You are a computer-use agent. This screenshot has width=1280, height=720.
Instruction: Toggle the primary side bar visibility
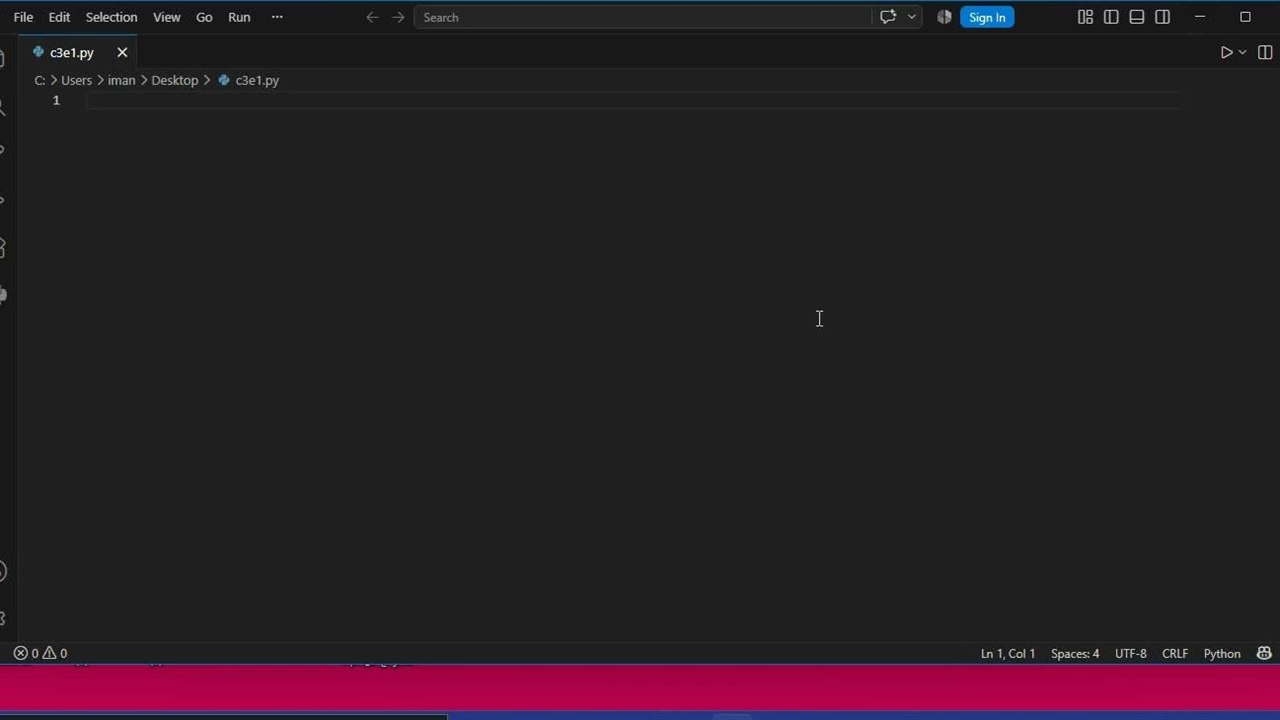[x=1111, y=17]
